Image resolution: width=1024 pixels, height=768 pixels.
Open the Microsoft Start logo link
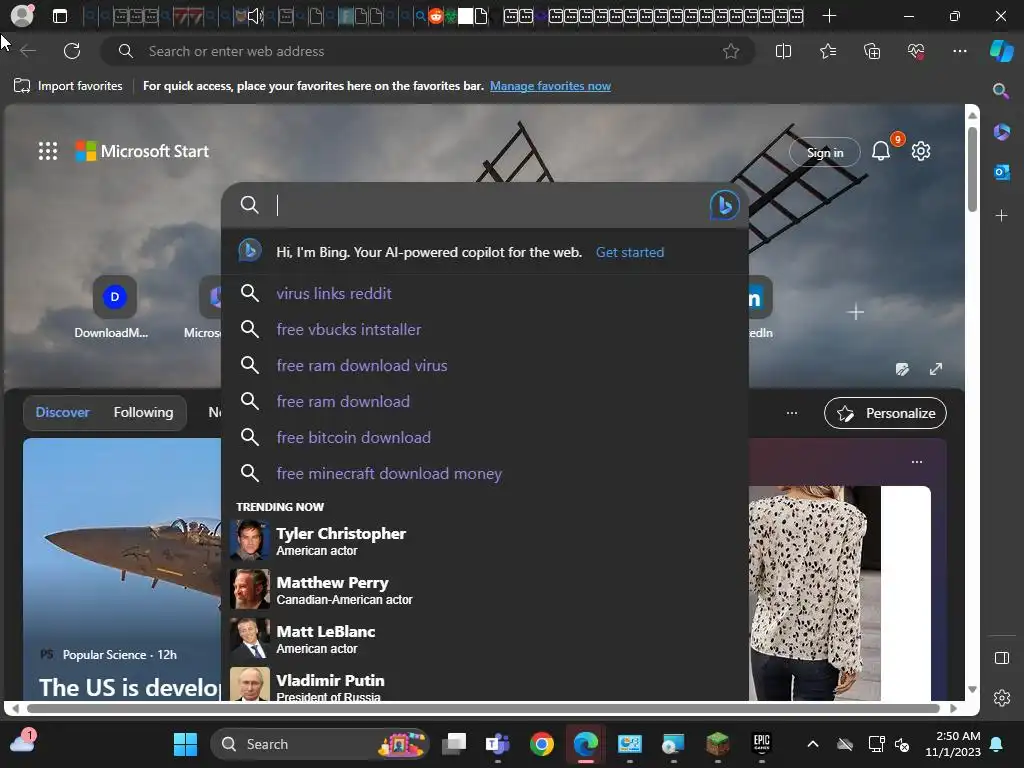pyautogui.click(x=142, y=152)
